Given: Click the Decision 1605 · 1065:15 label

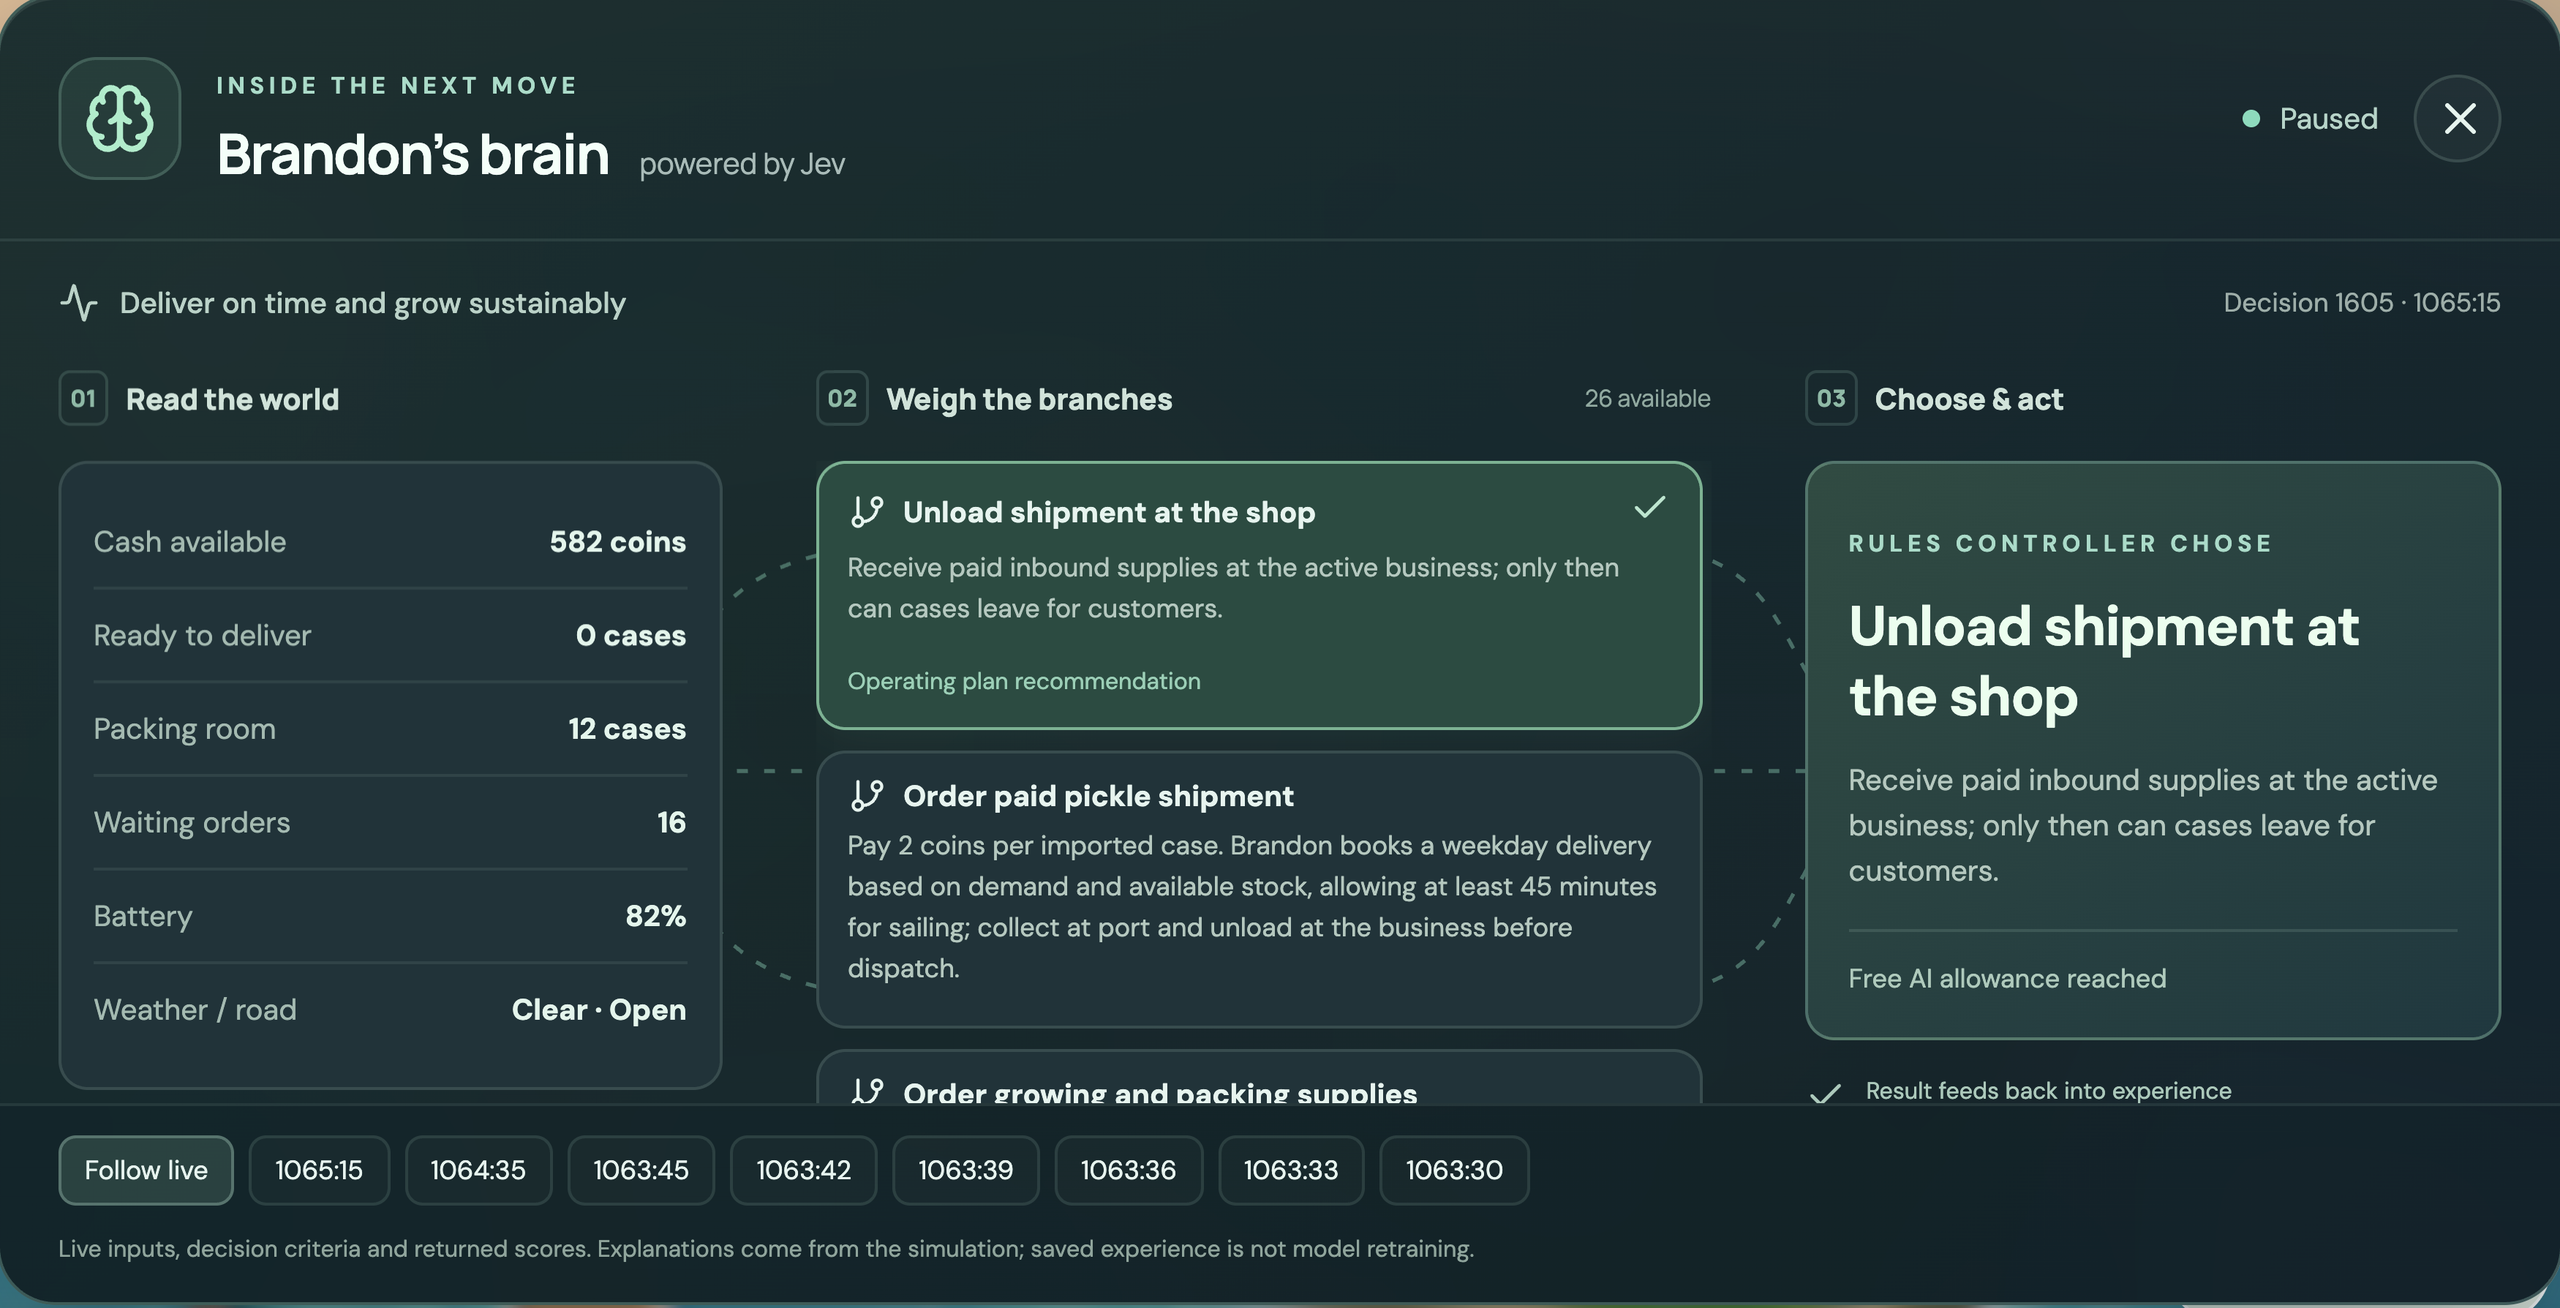Looking at the screenshot, I should [x=2361, y=303].
